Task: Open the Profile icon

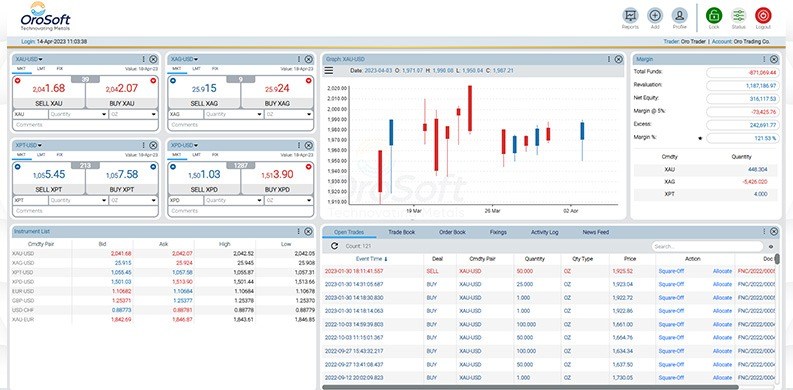Action: 679,16
